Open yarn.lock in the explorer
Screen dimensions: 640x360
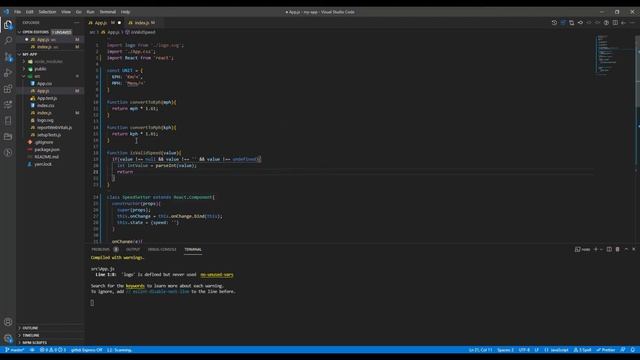tap(43, 164)
